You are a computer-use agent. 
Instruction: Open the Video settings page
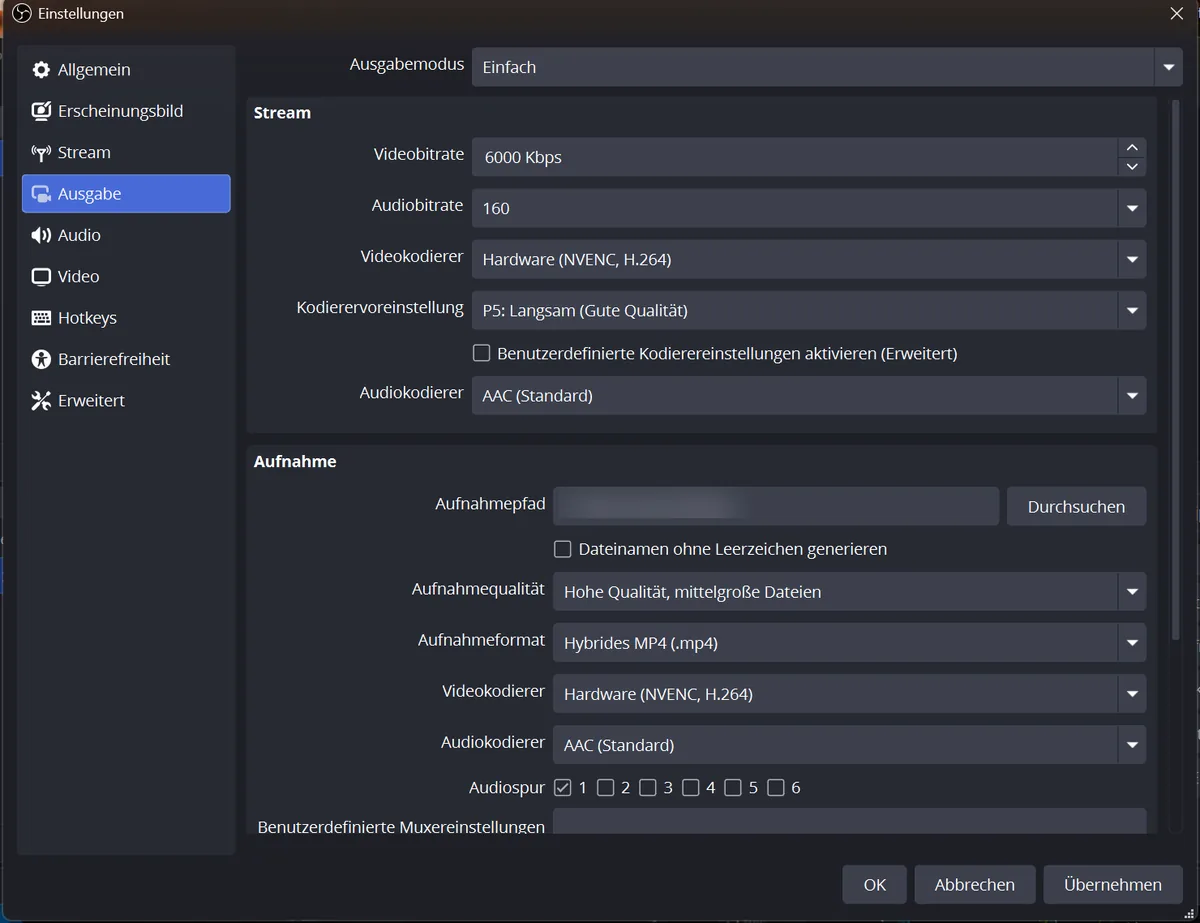126,277
